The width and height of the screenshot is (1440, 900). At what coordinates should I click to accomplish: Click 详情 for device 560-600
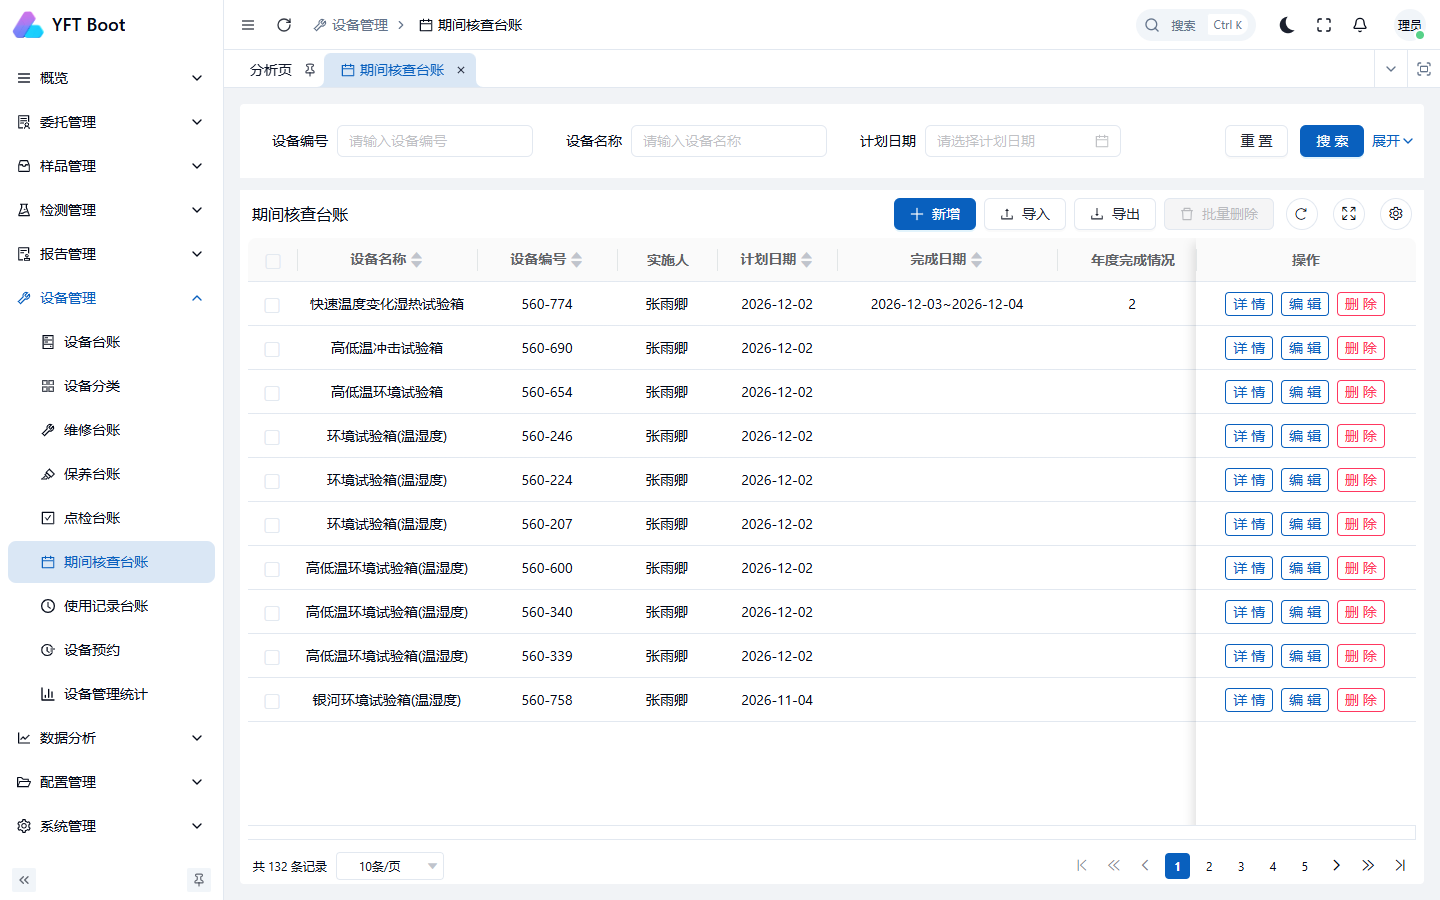[1249, 568]
